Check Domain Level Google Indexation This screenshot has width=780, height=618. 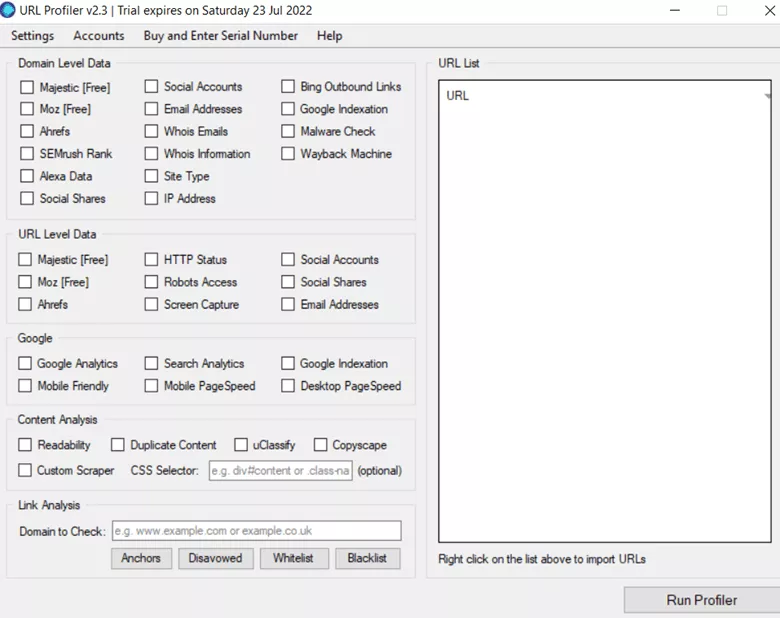pos(288,109)
